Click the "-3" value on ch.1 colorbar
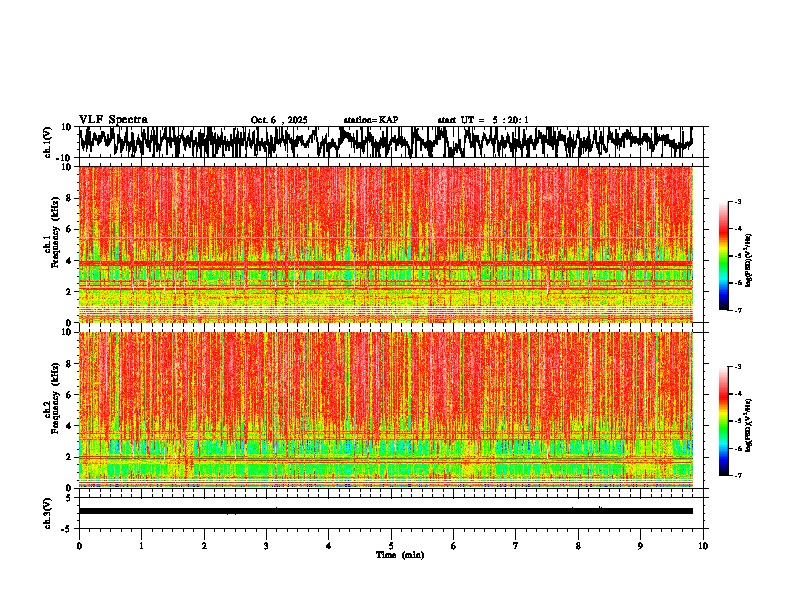This screenshot has height=612, width=792. (737, 201)
